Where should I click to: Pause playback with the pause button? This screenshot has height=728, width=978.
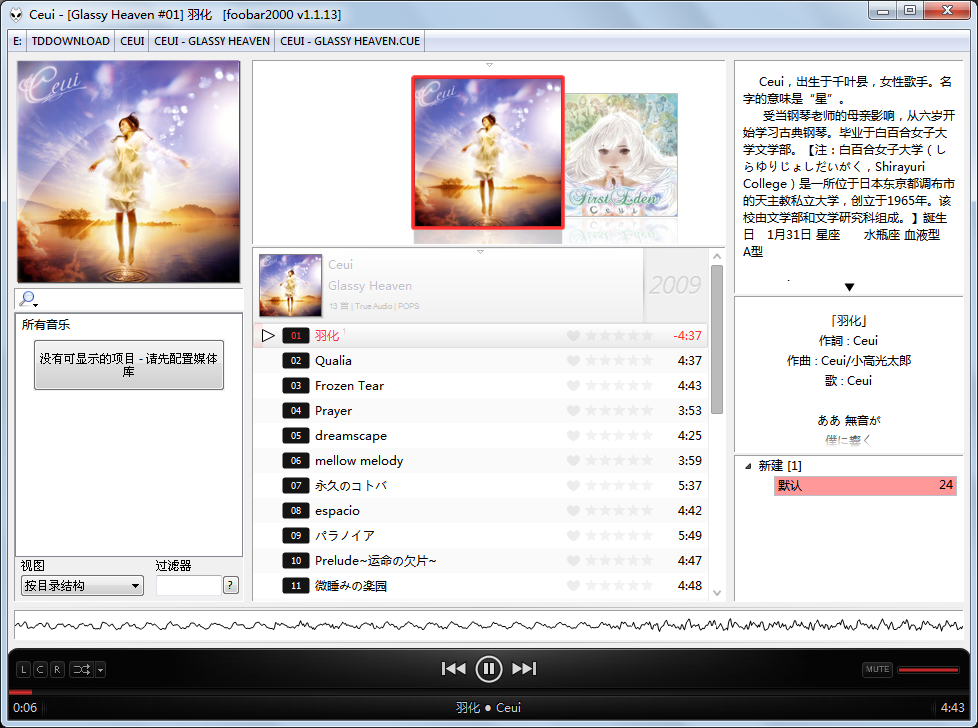488,669
